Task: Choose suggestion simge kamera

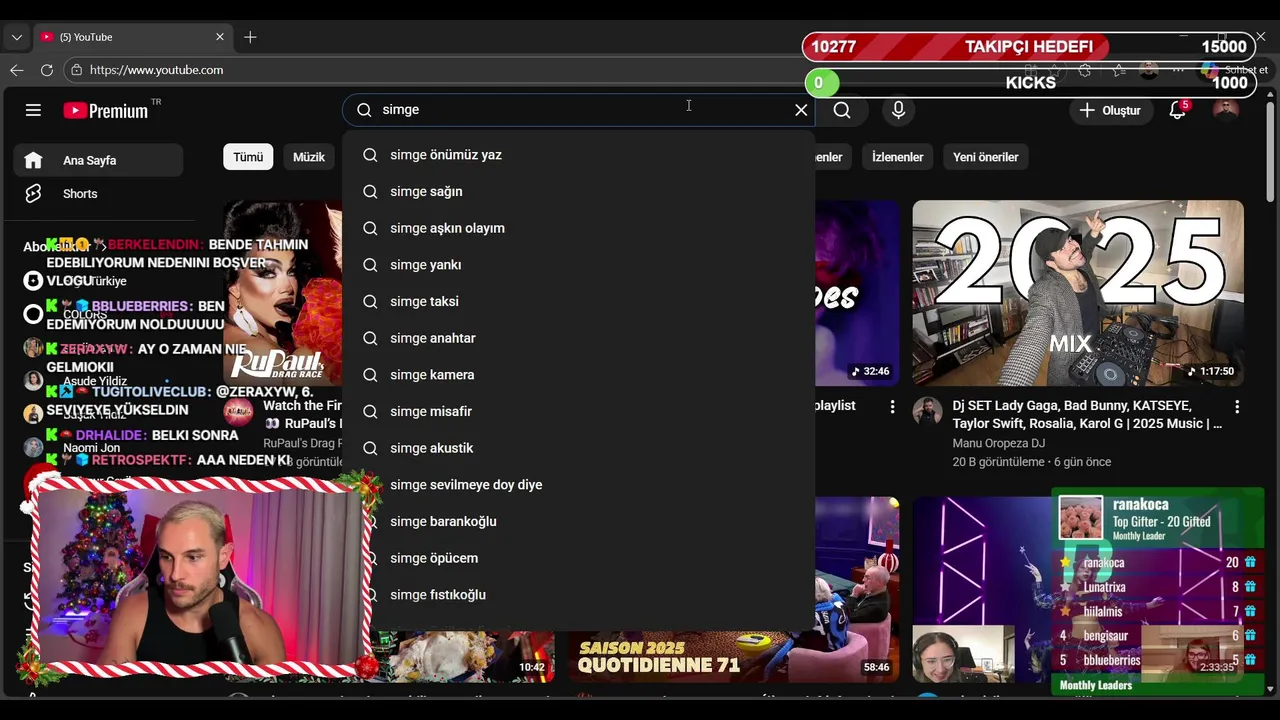Action: tap(578, 375)
